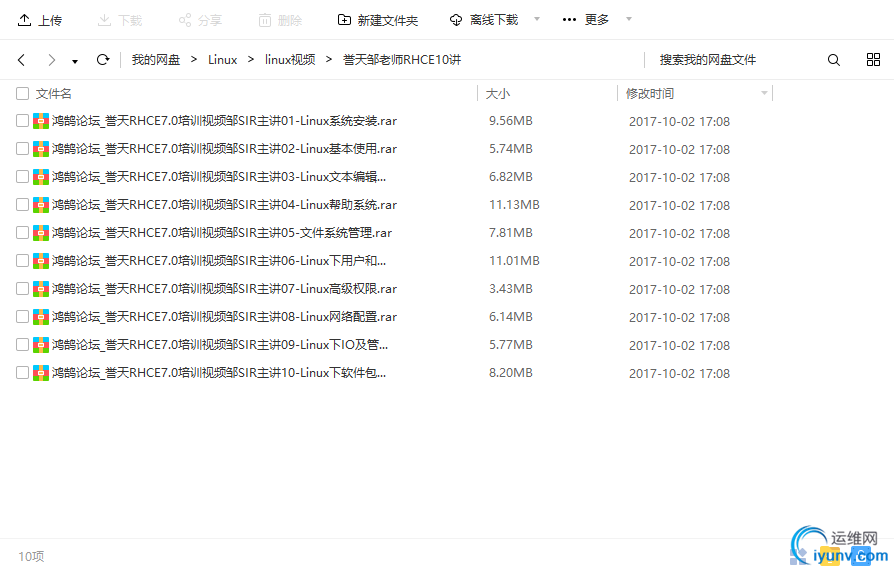
Task: Click the greyed delete (删除) button
Action: pos(280,21)
